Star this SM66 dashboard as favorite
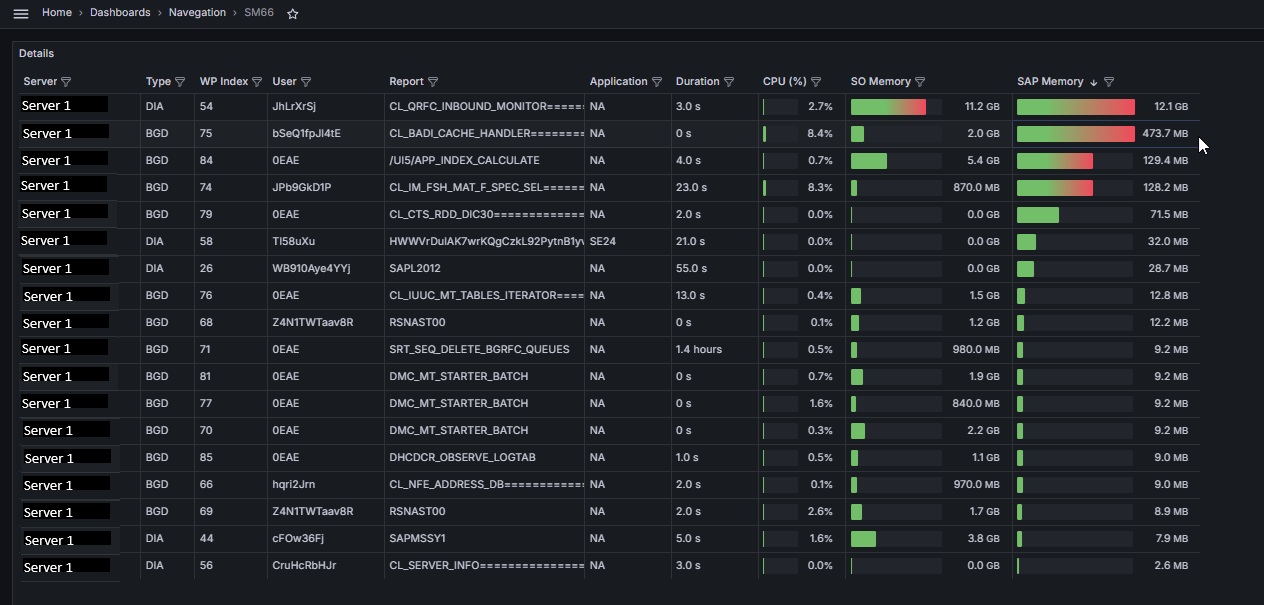 [293, 14]
